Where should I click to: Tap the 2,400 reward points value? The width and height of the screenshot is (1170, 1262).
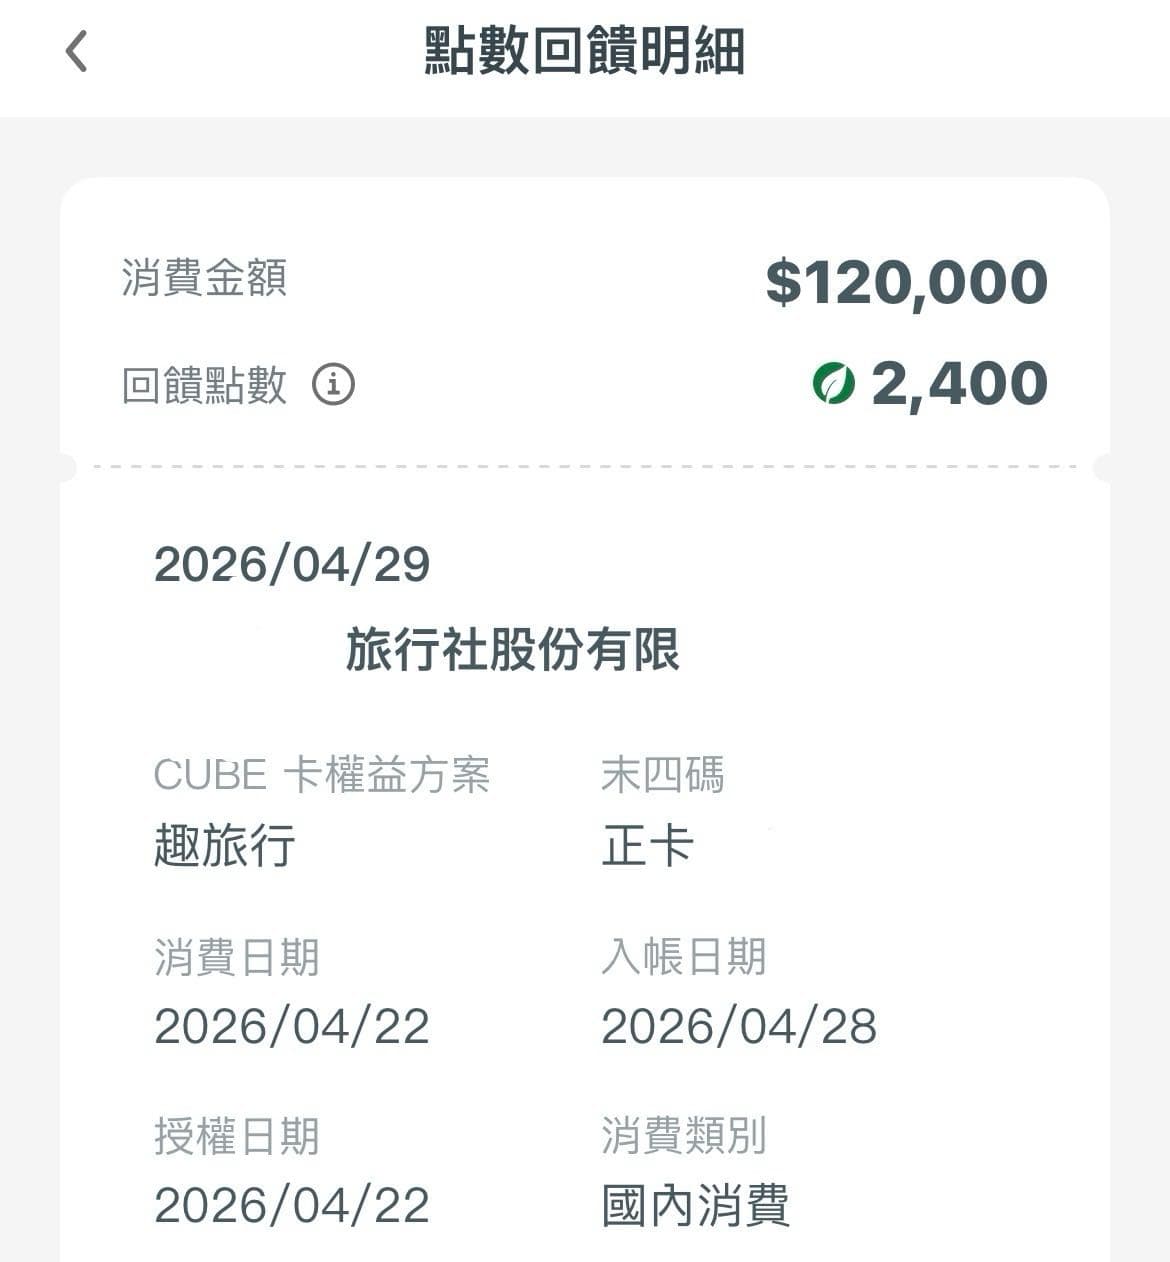click(959, 384)
